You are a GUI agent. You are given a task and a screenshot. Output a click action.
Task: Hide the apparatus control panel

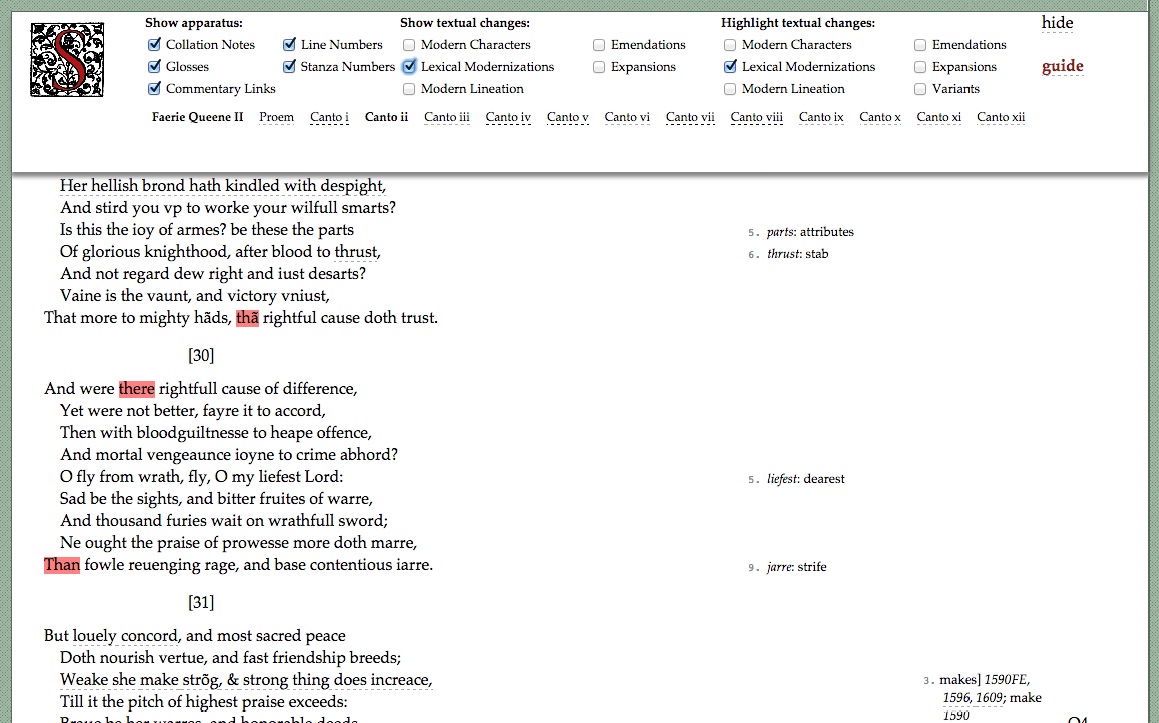(1057, 23)
